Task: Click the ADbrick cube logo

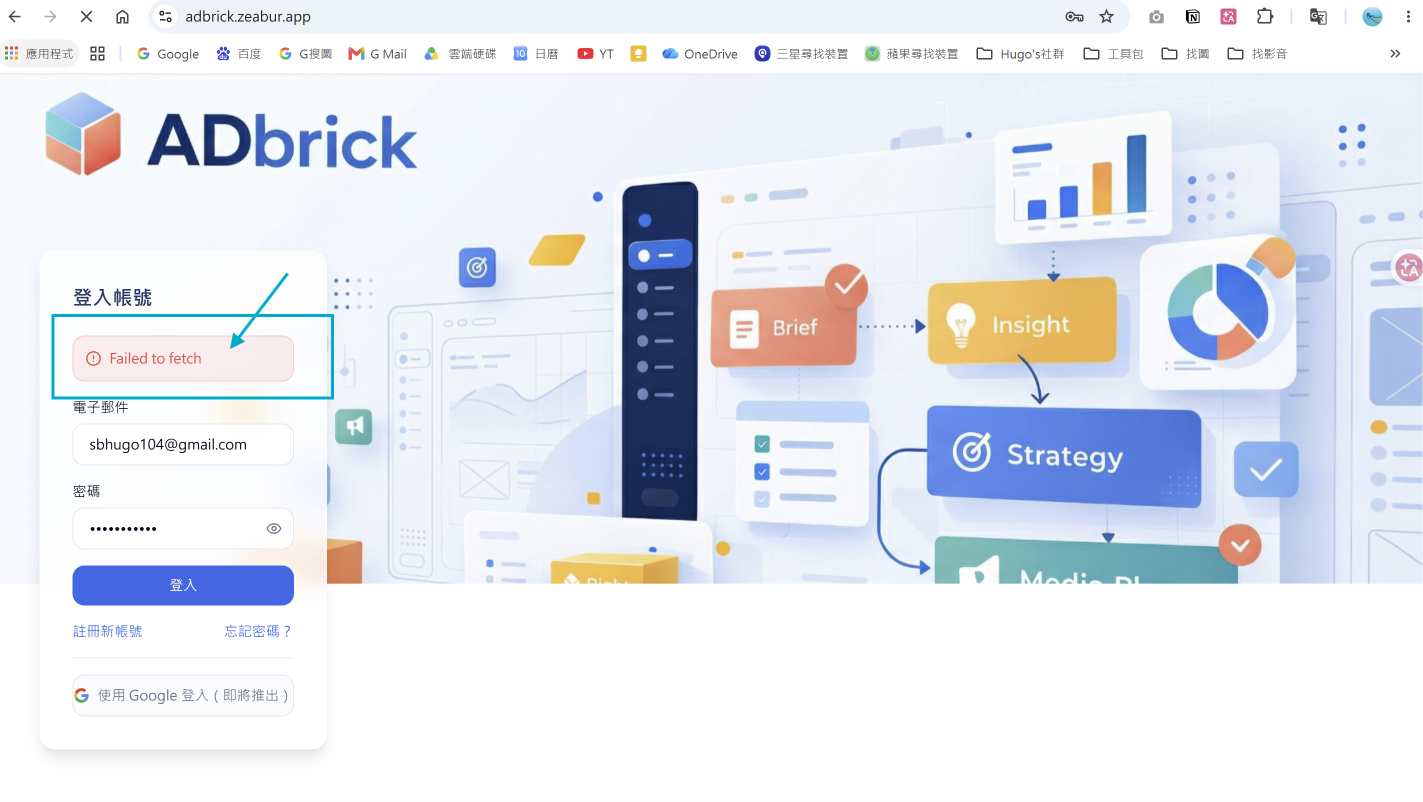Action: pos(83,134)
